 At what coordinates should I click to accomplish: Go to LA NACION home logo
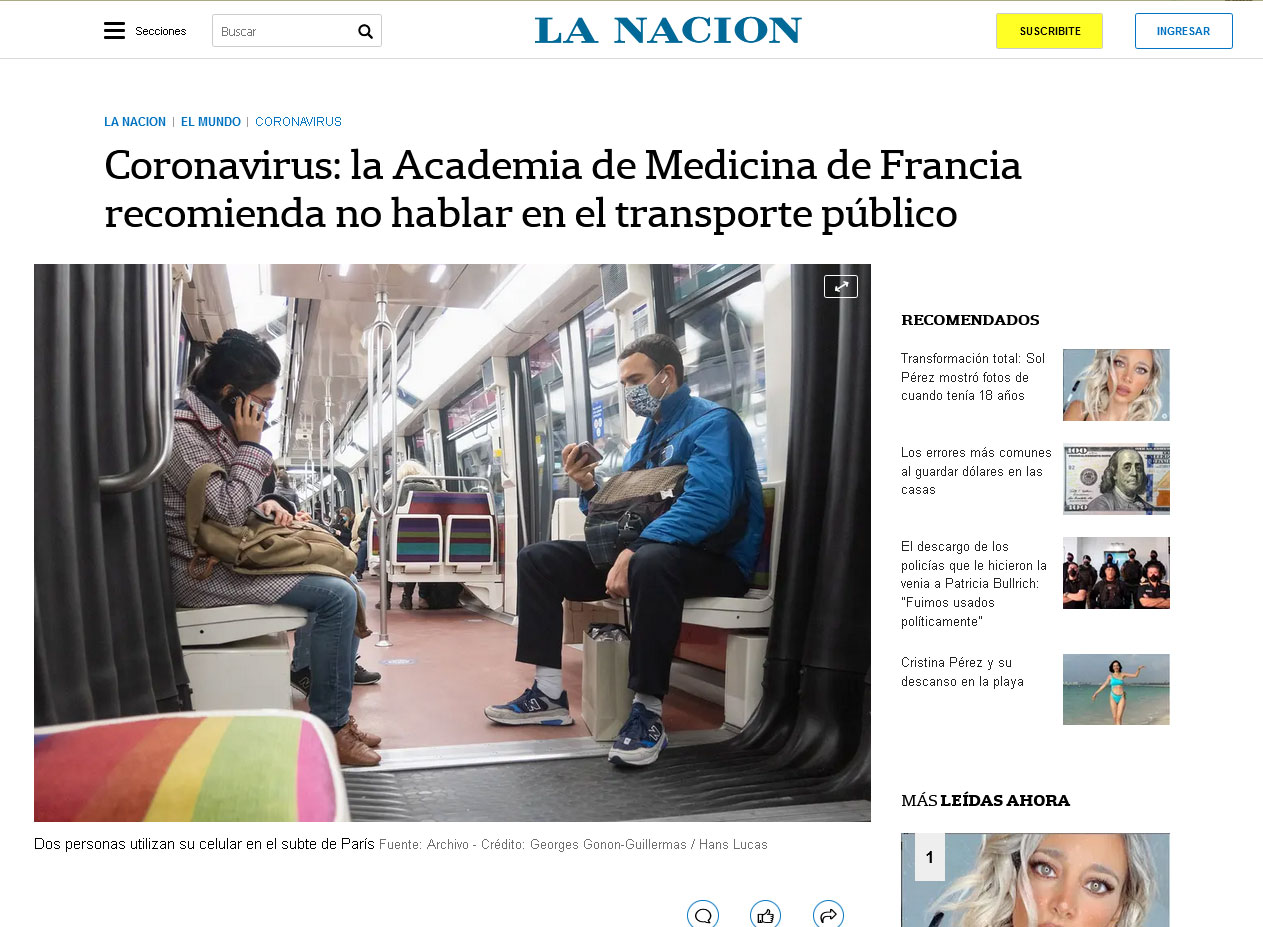(x=668, y=30)
